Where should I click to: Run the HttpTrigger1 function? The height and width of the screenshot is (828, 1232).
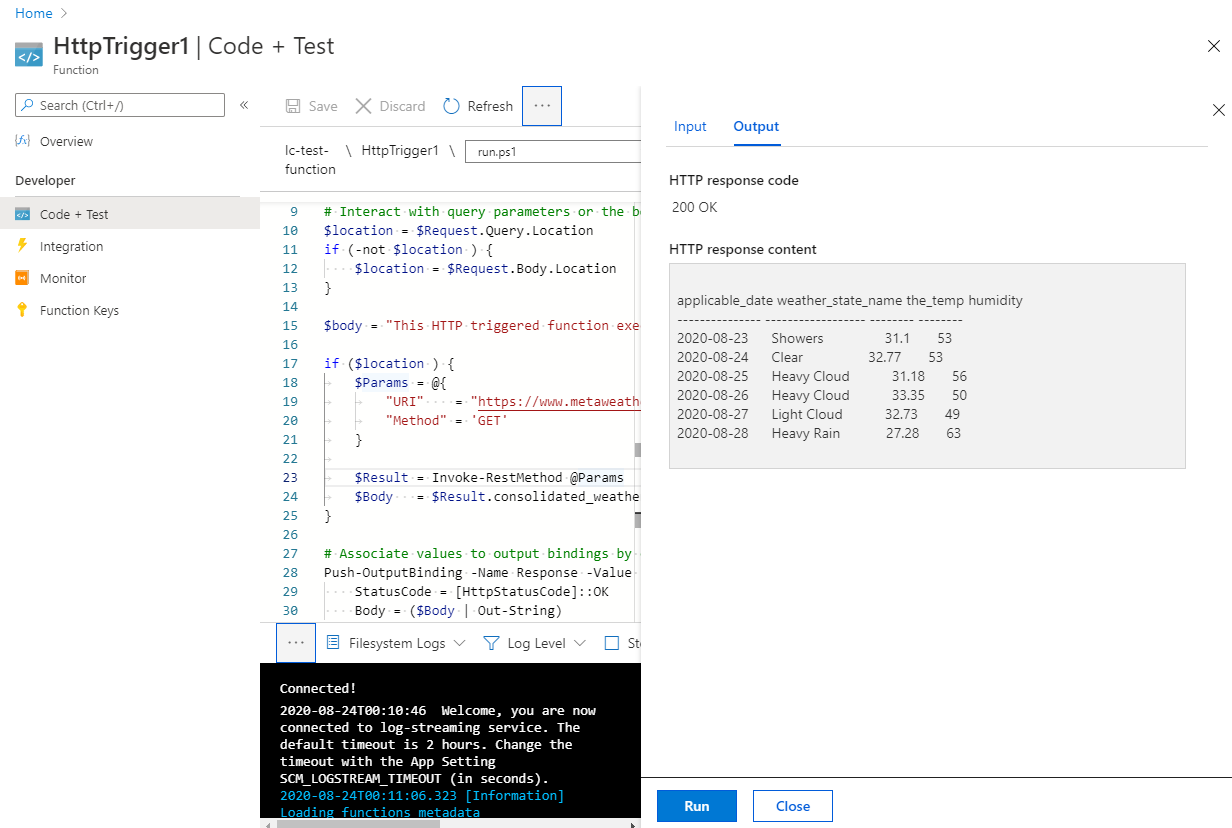coord(696,805)
